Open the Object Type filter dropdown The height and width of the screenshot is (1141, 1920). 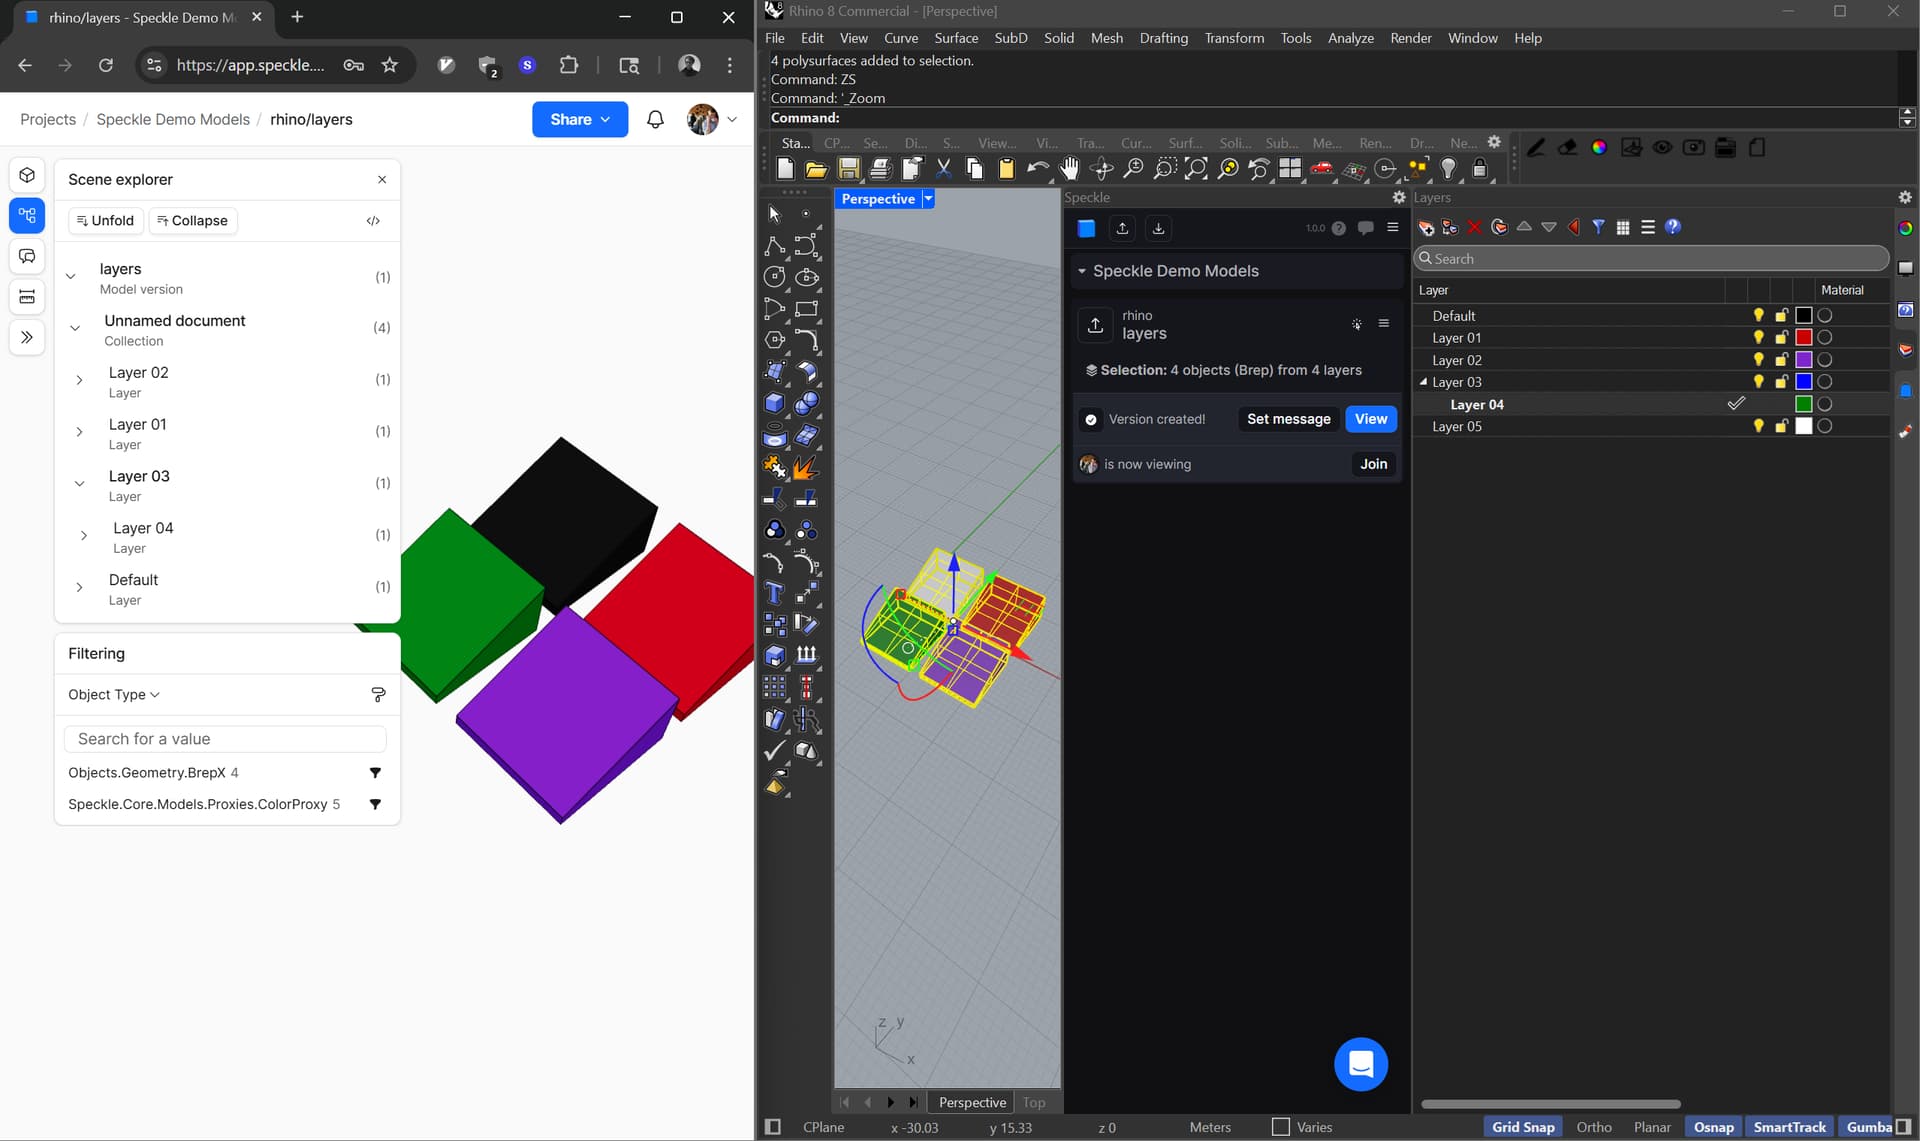(113, 695)
